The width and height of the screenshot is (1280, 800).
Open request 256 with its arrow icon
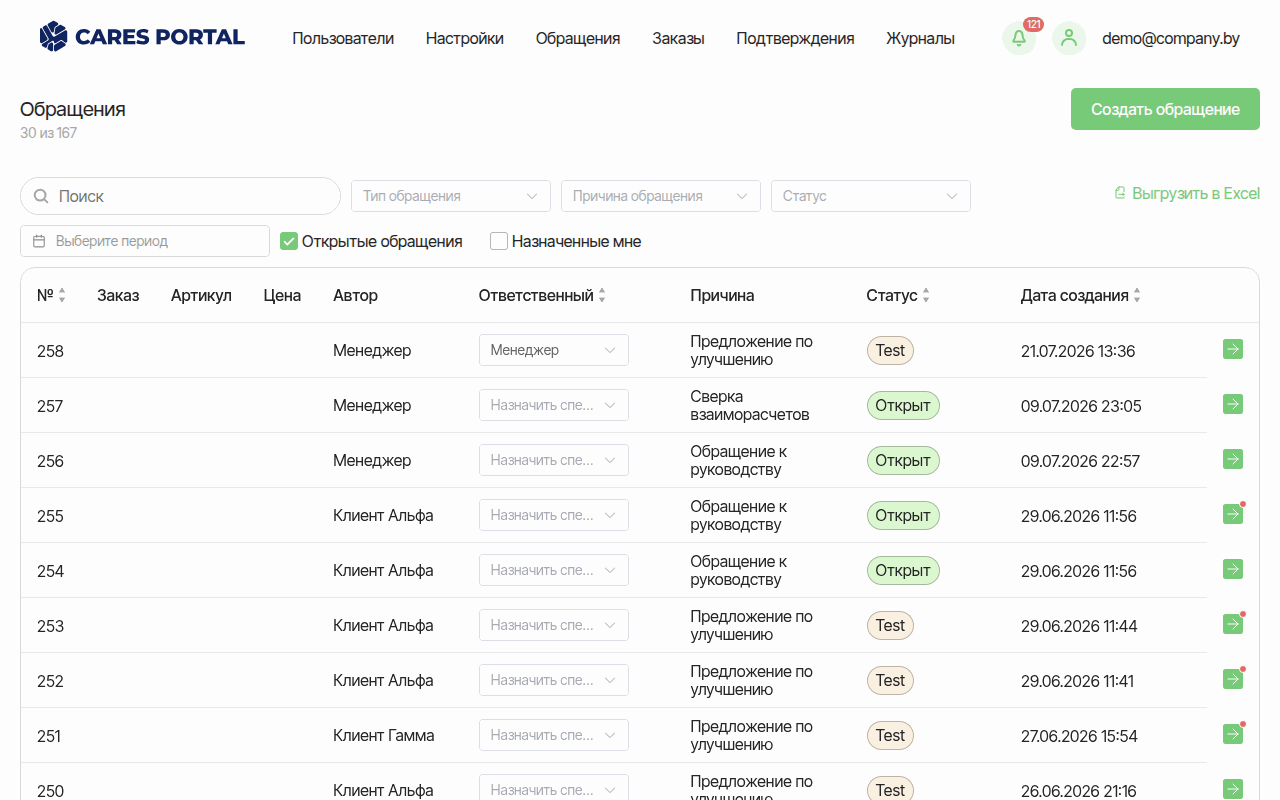click(x=1233, y=459)
